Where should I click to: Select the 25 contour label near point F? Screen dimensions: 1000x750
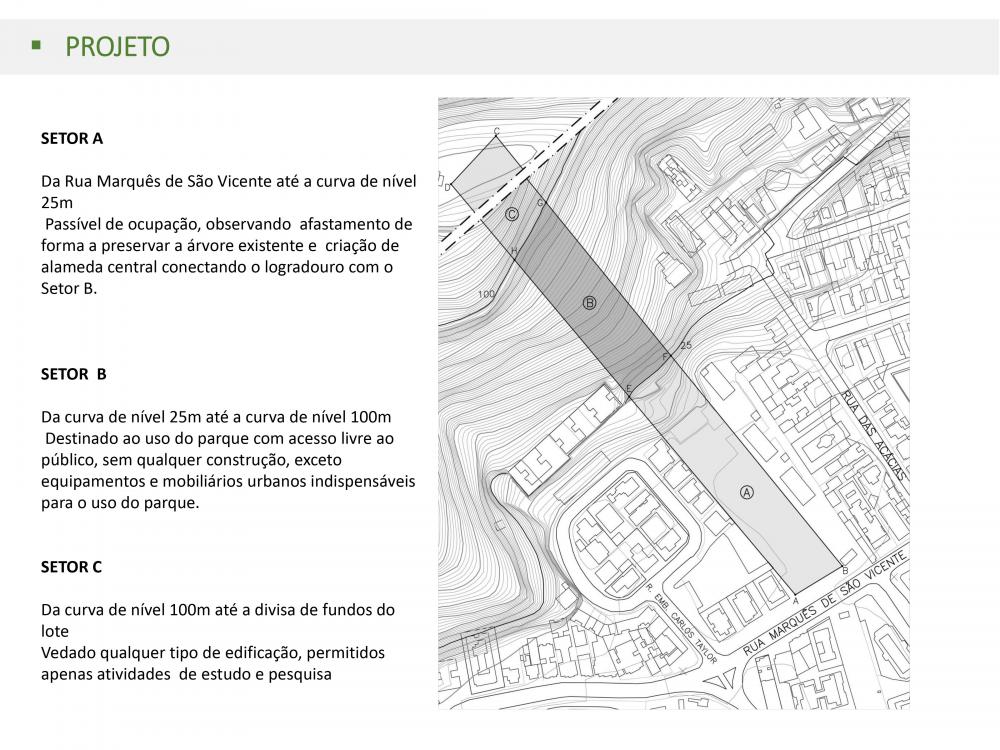click(685, 346)
